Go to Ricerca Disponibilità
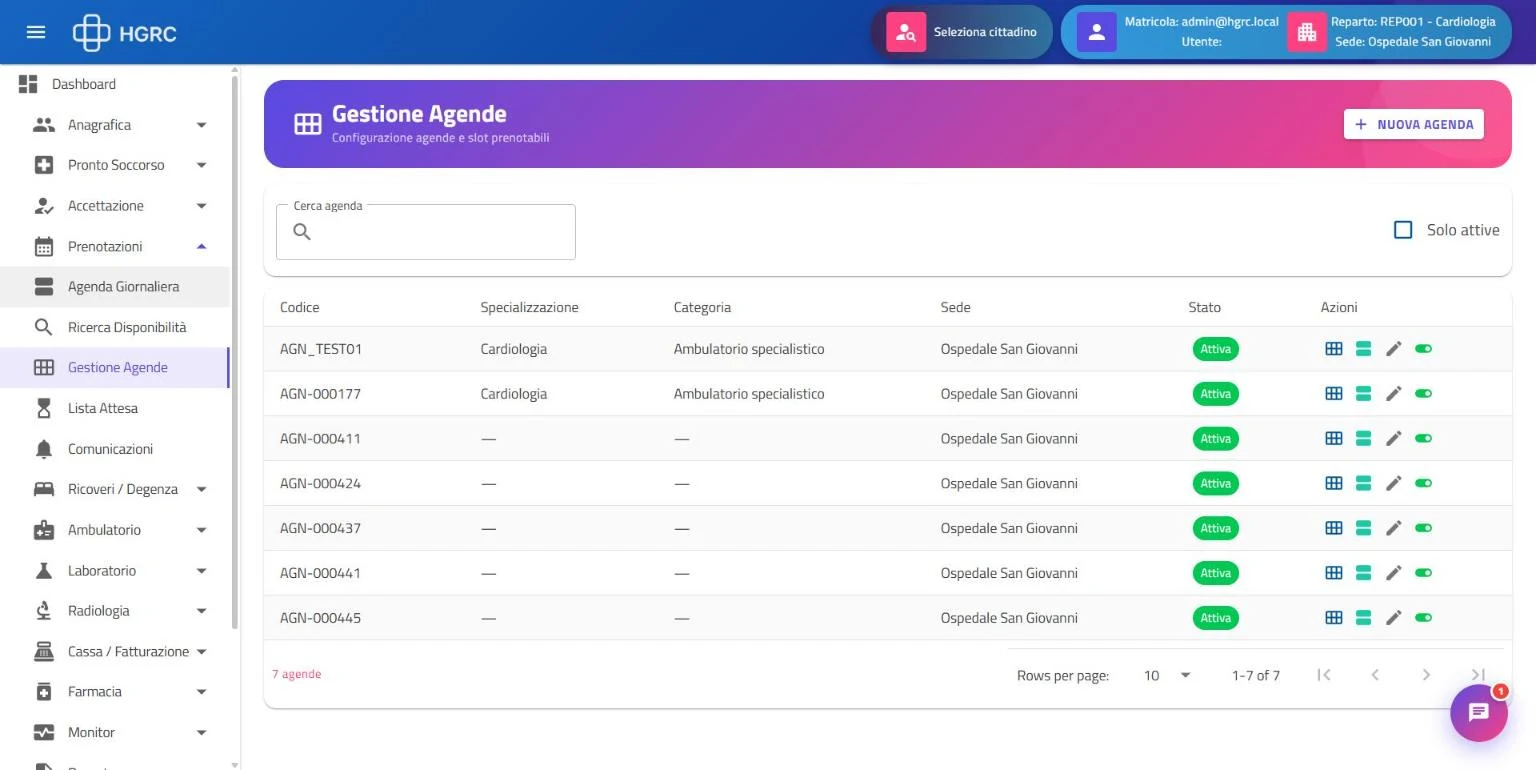Viewport: 1536px width, 770px height. click(115, 327)
